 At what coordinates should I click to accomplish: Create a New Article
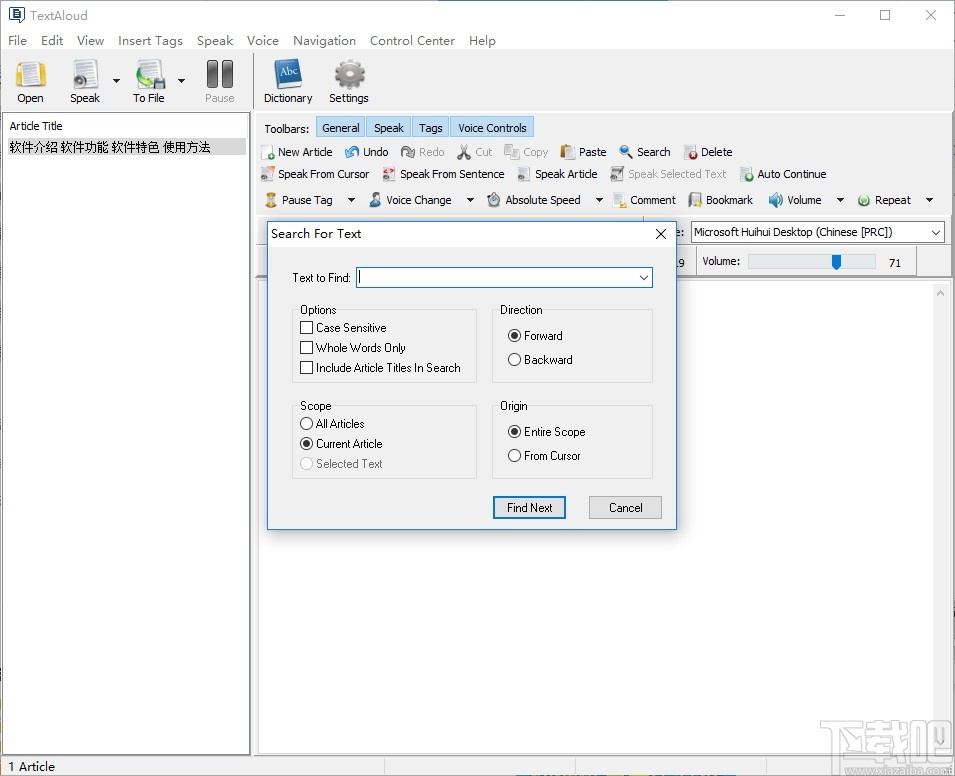click(x=297, y=151)
